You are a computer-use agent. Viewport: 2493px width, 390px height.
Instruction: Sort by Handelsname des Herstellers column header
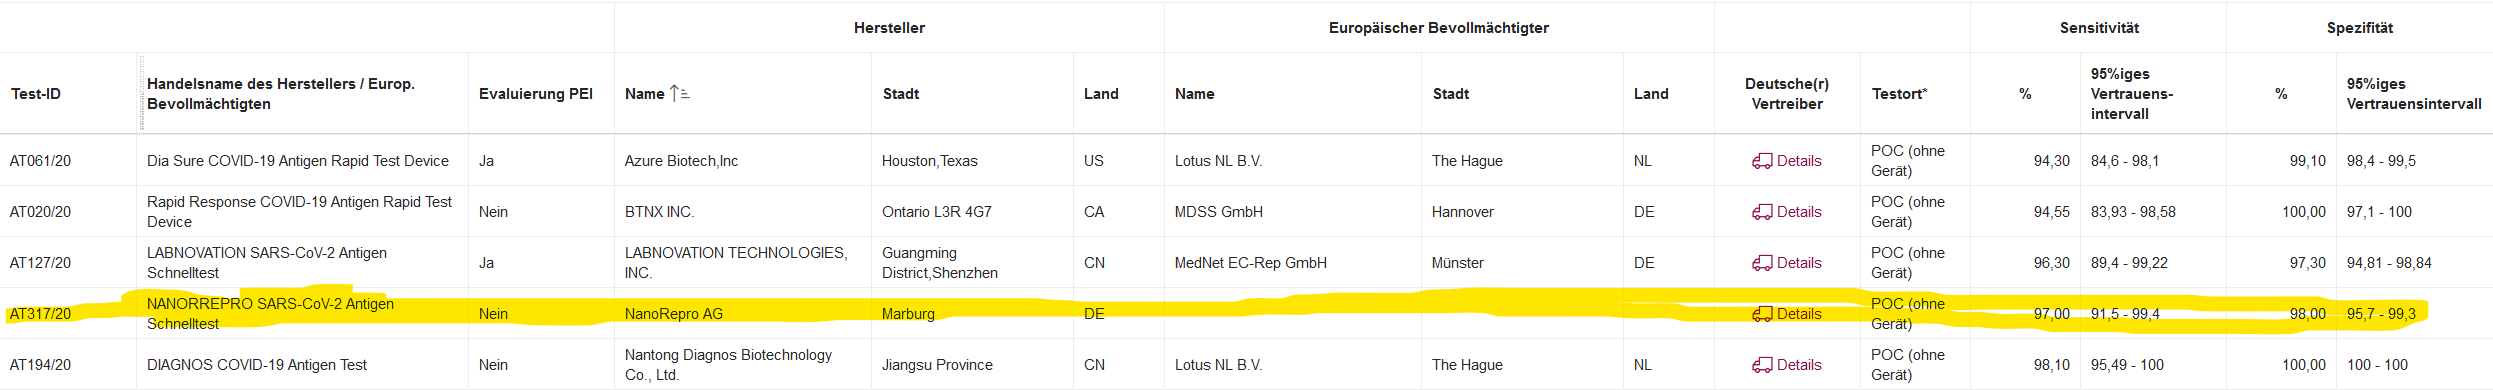[281, 94]
